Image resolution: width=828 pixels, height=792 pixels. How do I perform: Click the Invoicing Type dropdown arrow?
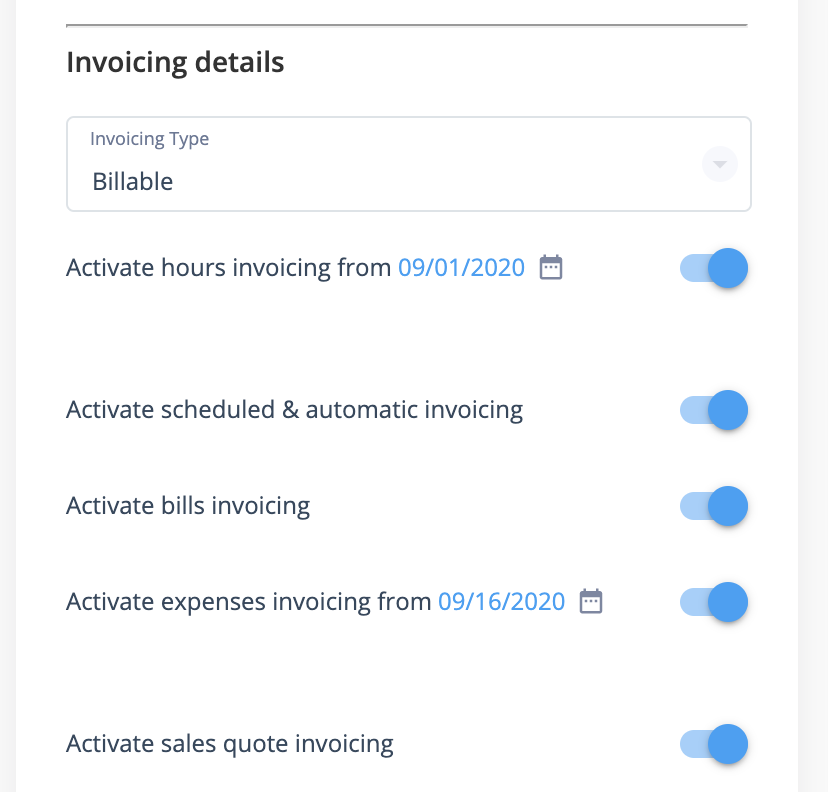719,164
